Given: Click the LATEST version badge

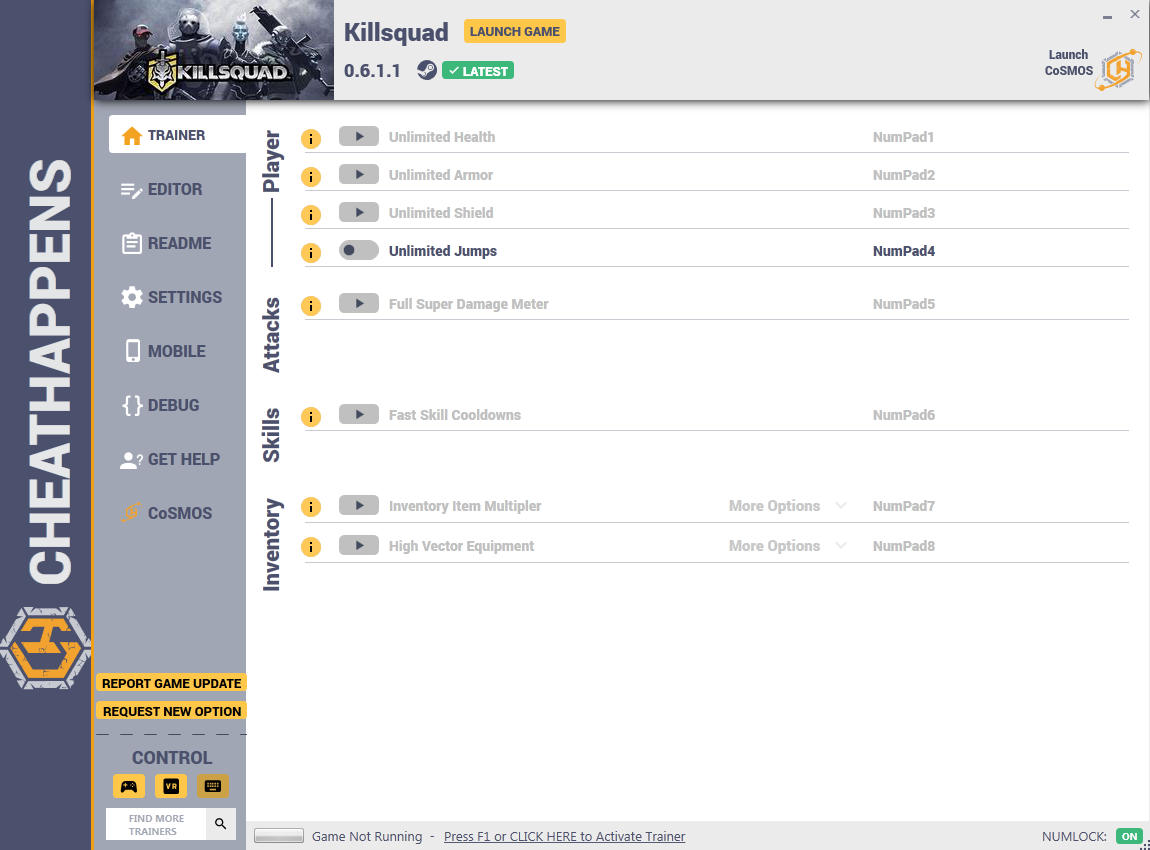Looking at the screenshot, I should pyautogui.click(x=478, y=71).
